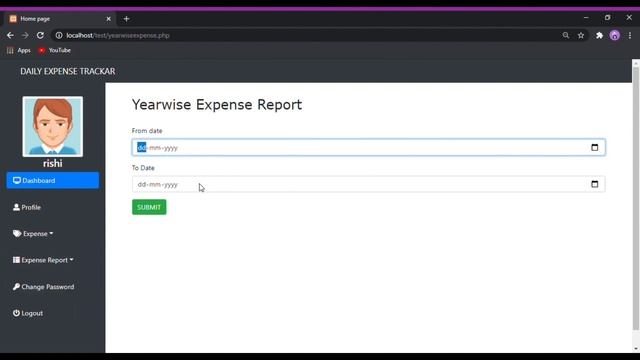This screenshot has height=360, width=640.
Task: Bookmark this page with the star icon
Action: [x=581, y=36]
